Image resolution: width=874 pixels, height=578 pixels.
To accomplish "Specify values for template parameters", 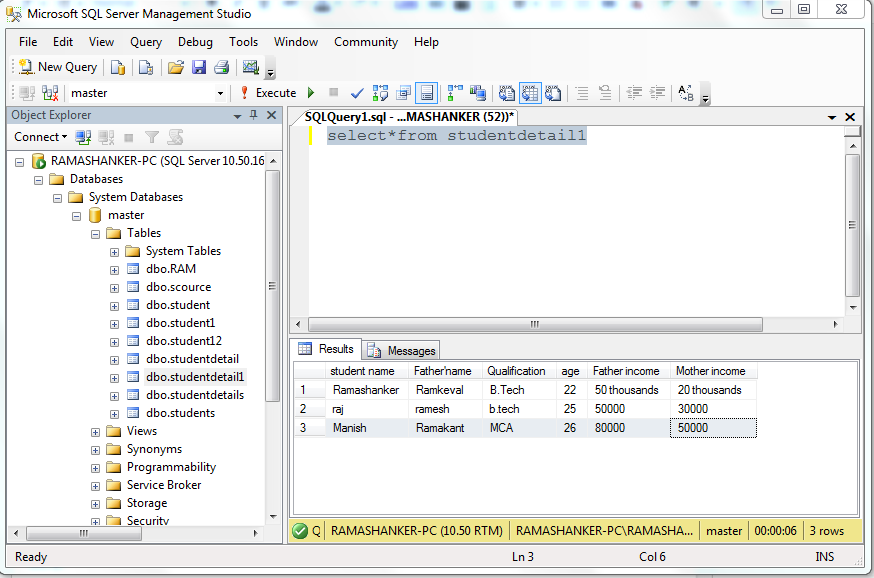I will point(686,93).
